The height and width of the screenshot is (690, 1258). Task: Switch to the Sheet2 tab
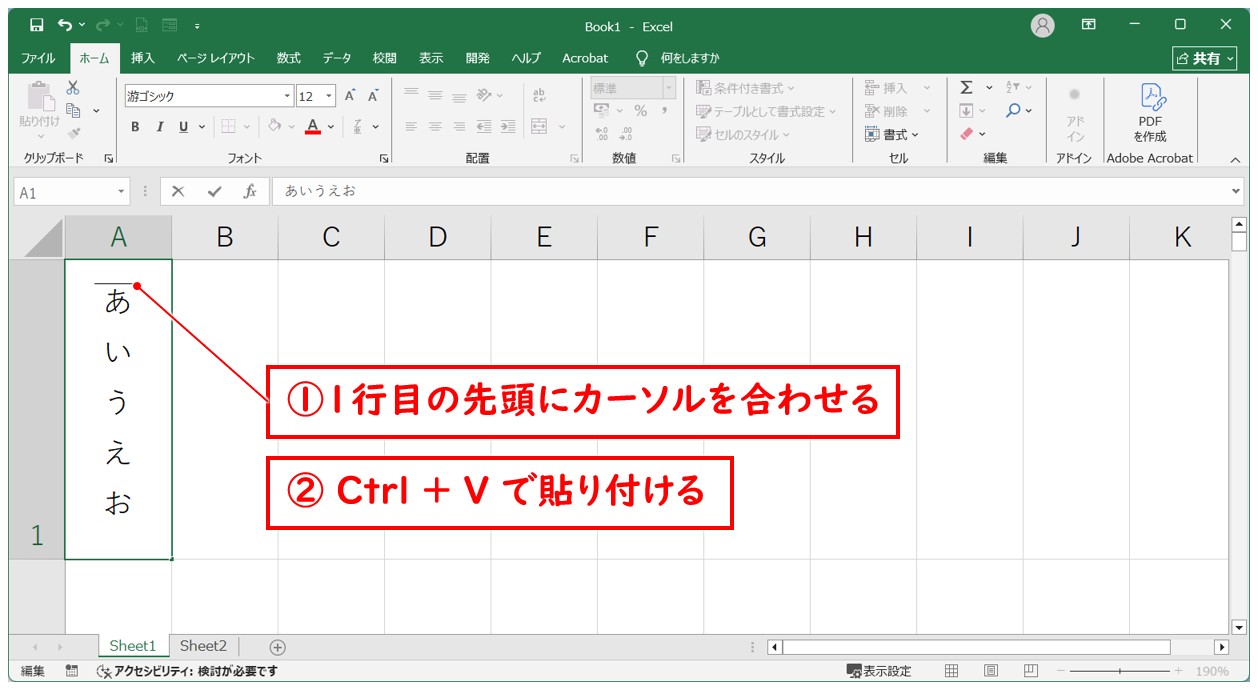203,646
